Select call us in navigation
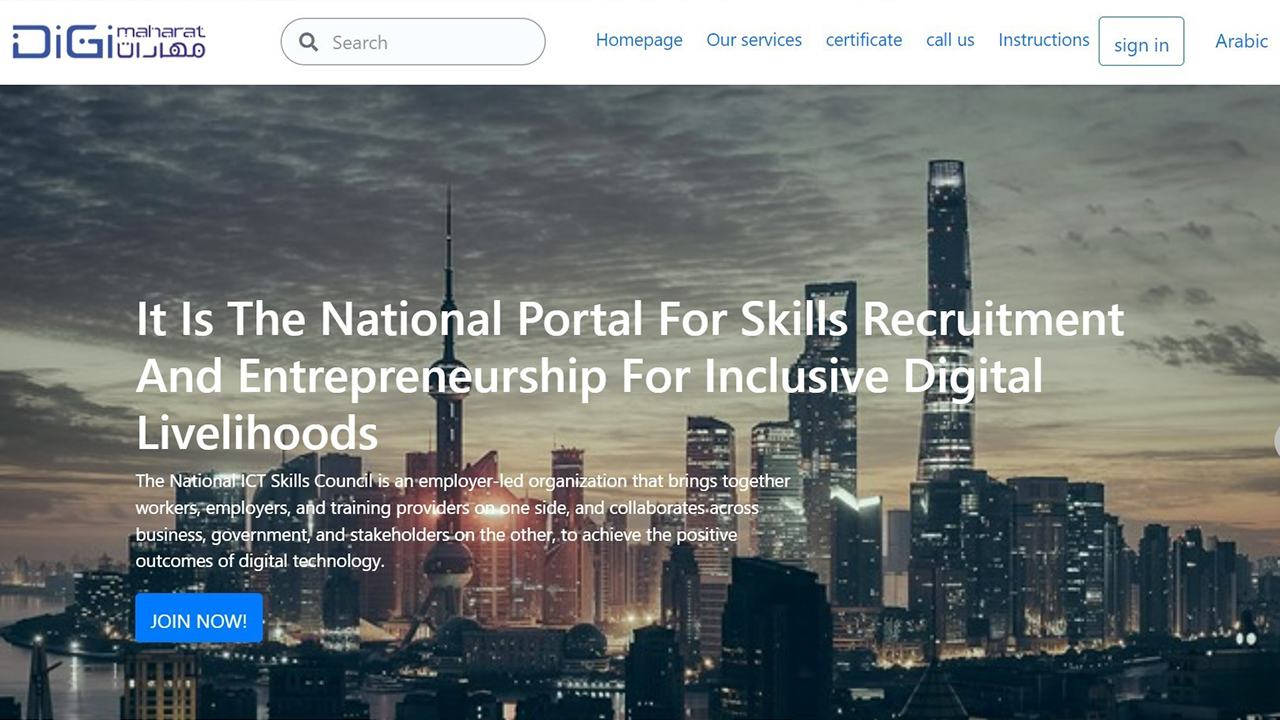 [950, 40]
